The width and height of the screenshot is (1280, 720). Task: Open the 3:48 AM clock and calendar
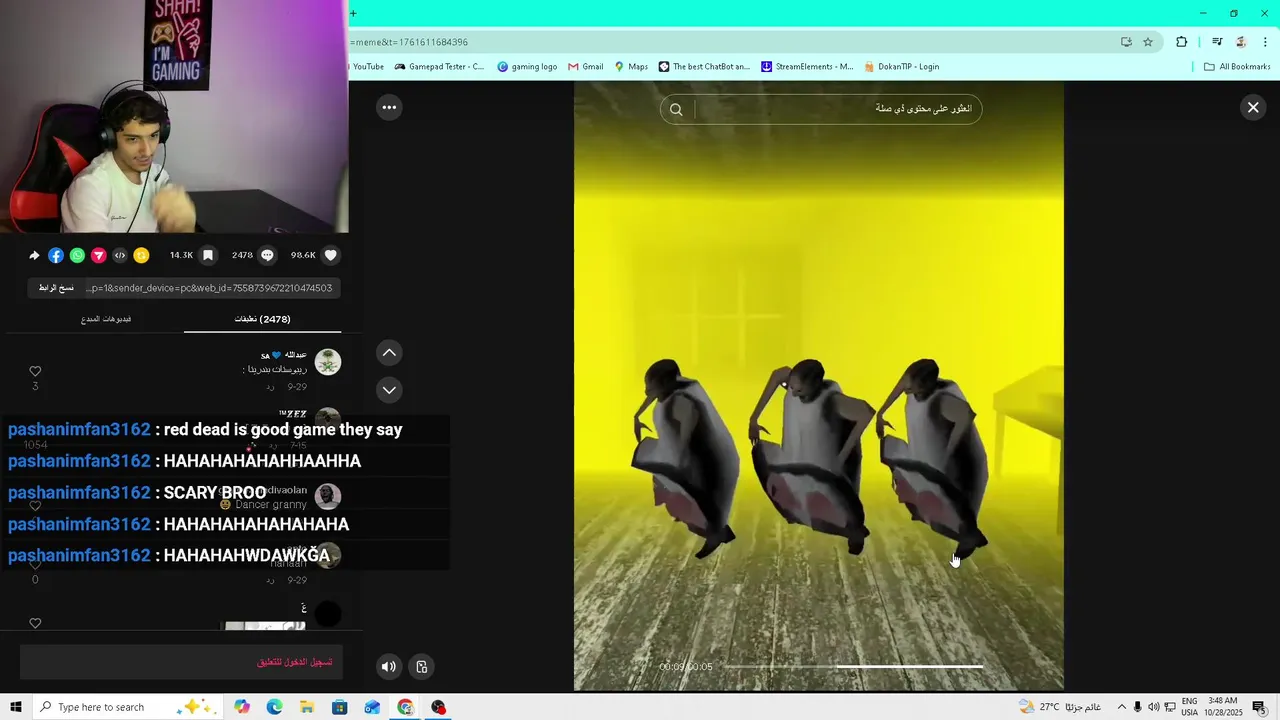click(1224, 707)
